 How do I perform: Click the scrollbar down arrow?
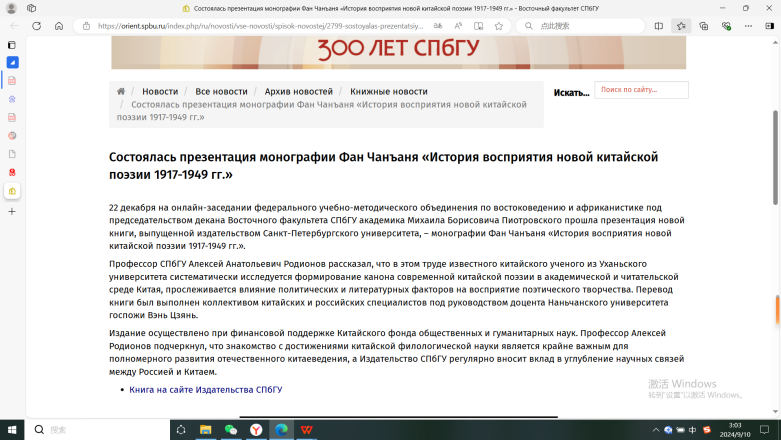click(x=776, y=412)
